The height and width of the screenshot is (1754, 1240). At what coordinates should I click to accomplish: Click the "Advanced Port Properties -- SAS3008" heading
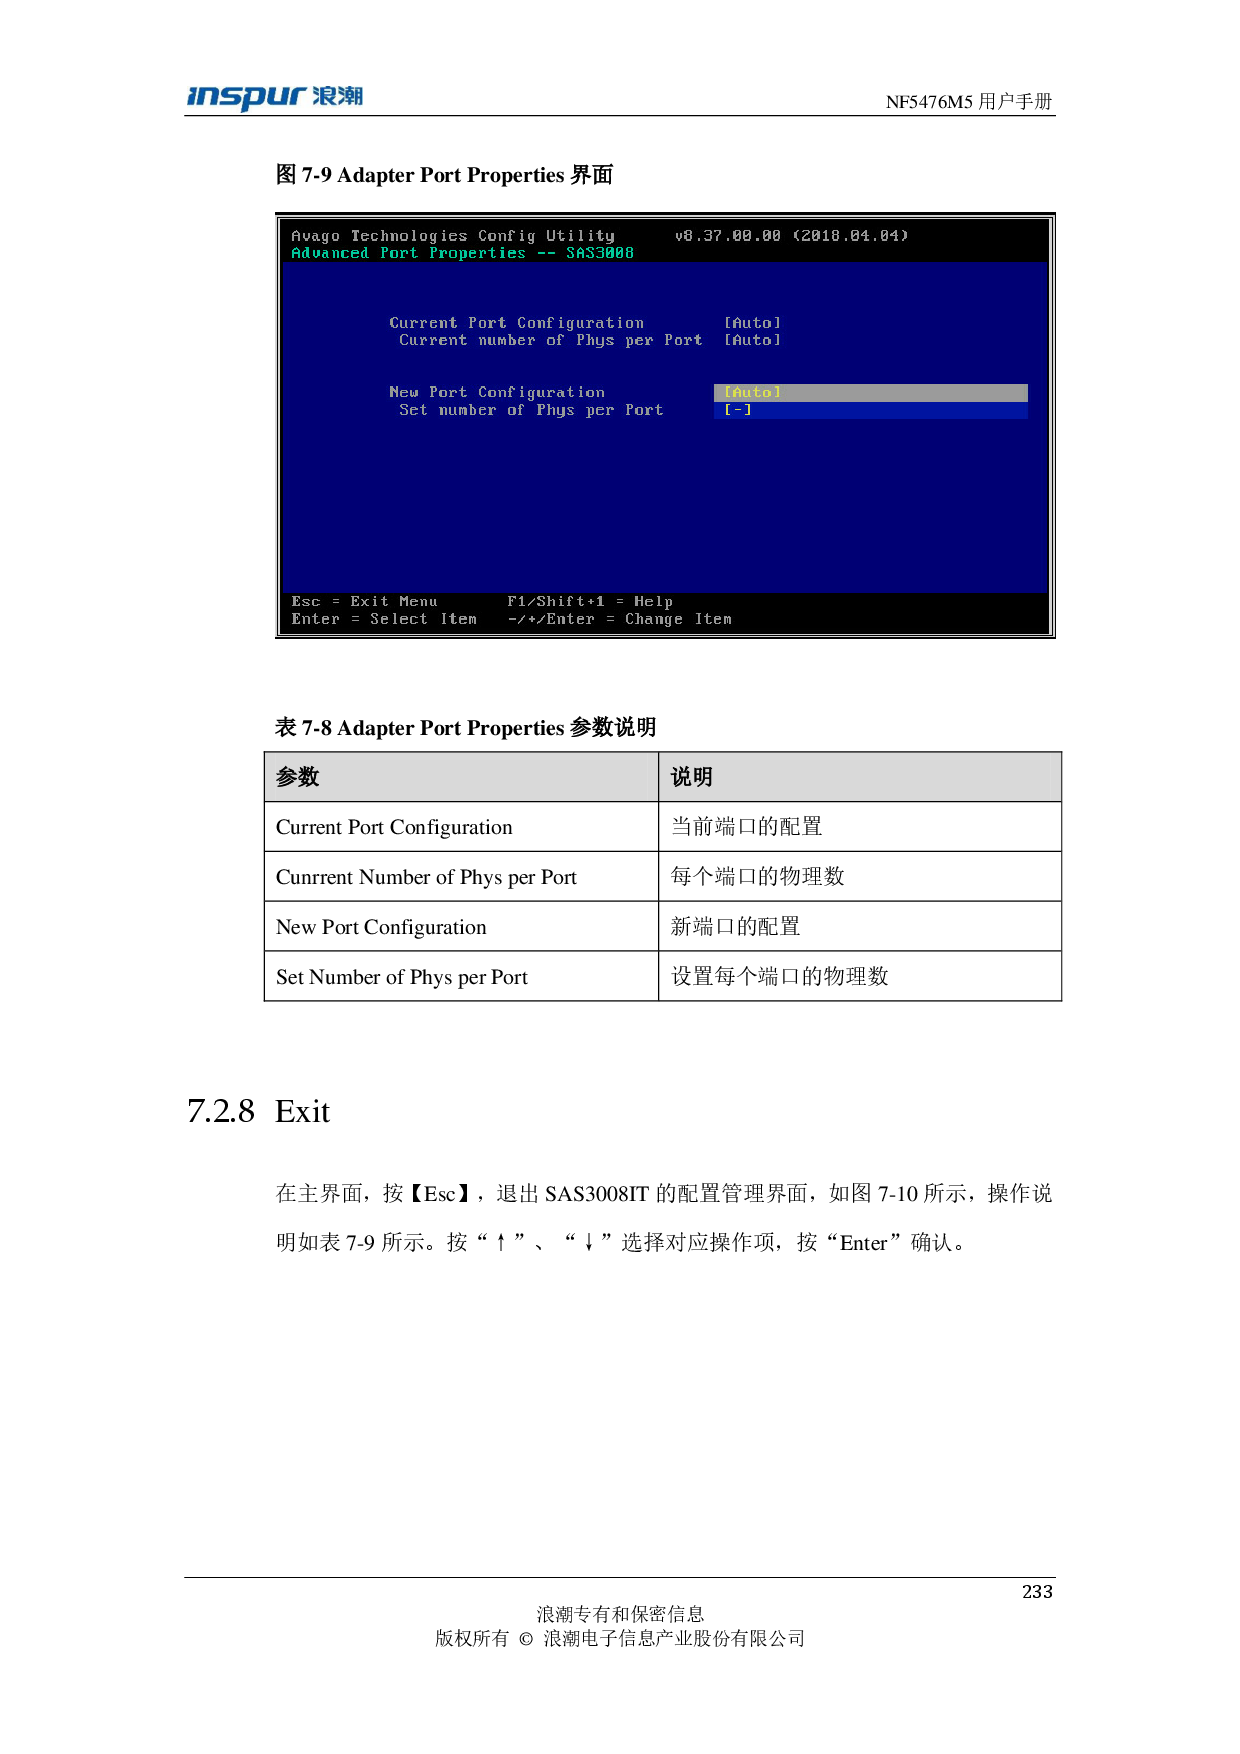(462, 254)
